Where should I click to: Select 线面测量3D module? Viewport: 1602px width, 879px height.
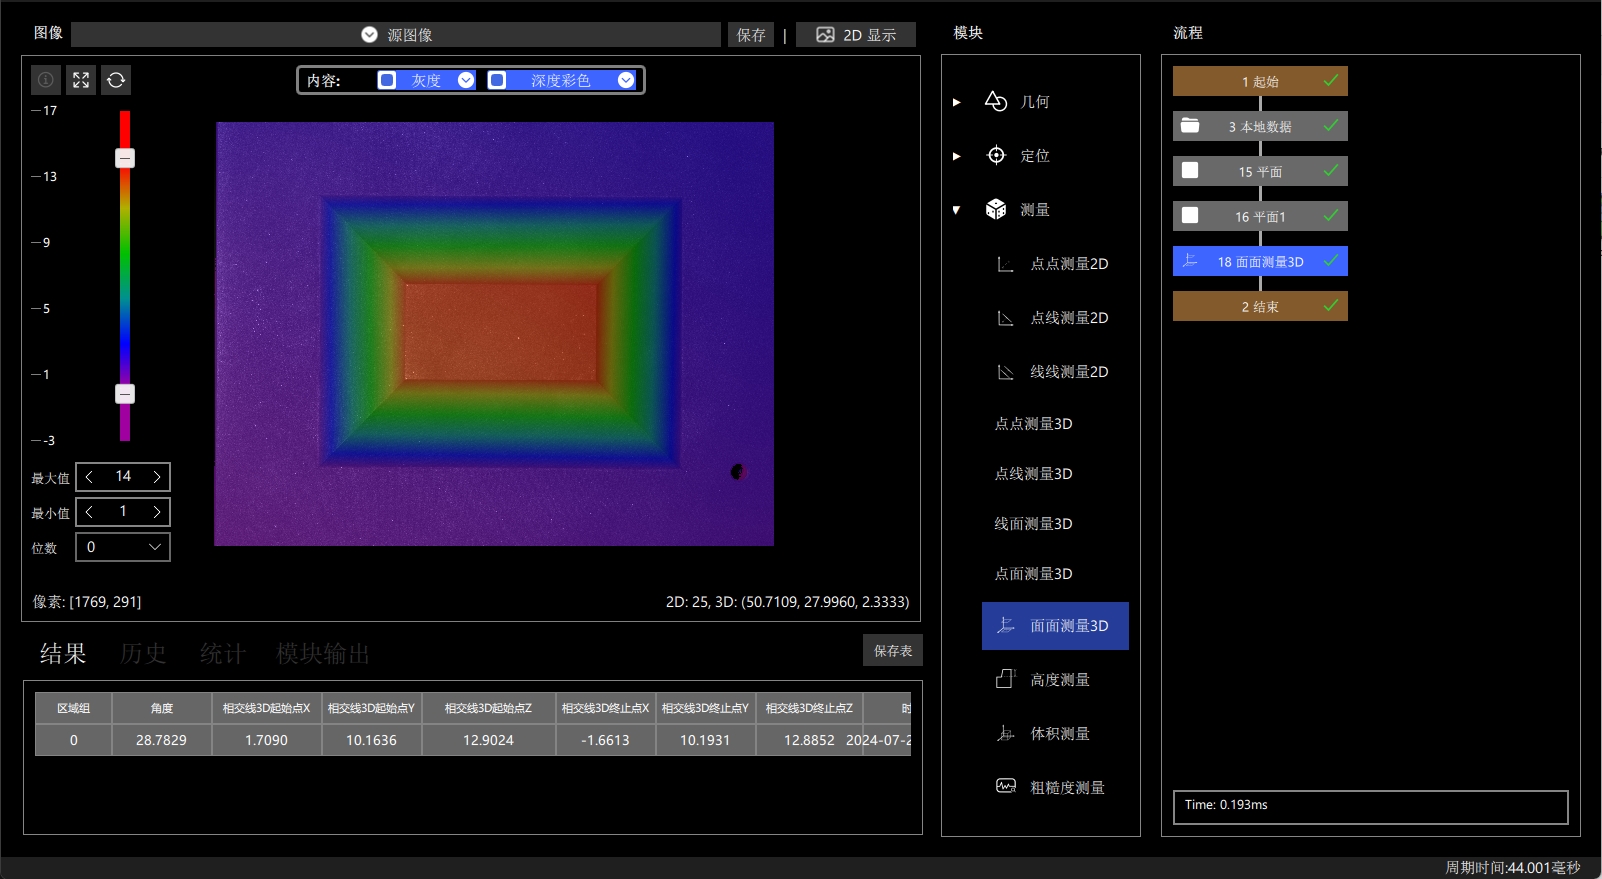pos(1033,524)
